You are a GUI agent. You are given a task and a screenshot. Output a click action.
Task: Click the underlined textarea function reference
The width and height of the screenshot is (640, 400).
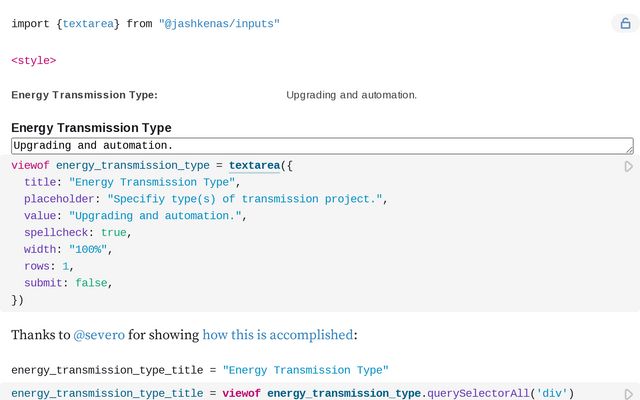pyautogui.click(x=254, y=165)
